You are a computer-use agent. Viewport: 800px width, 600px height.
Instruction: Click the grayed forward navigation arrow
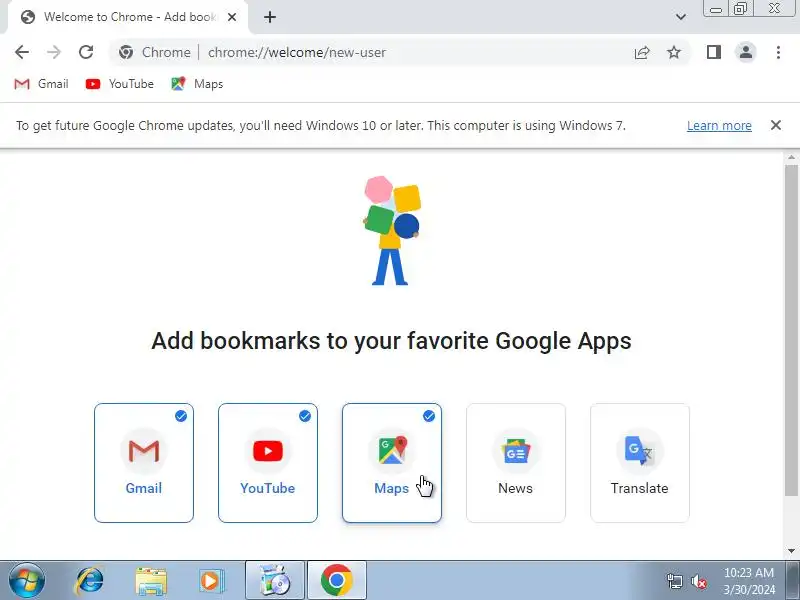(x=54, y=52)
